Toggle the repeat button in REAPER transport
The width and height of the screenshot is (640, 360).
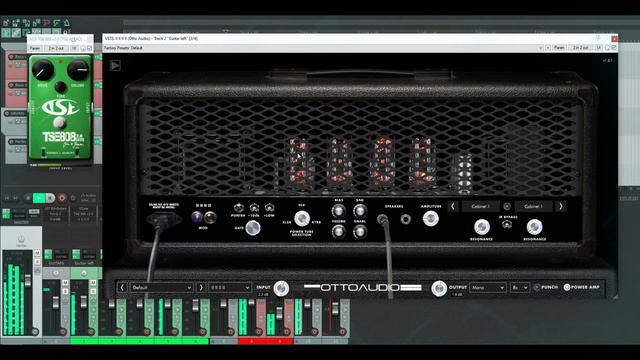[73, 198]
